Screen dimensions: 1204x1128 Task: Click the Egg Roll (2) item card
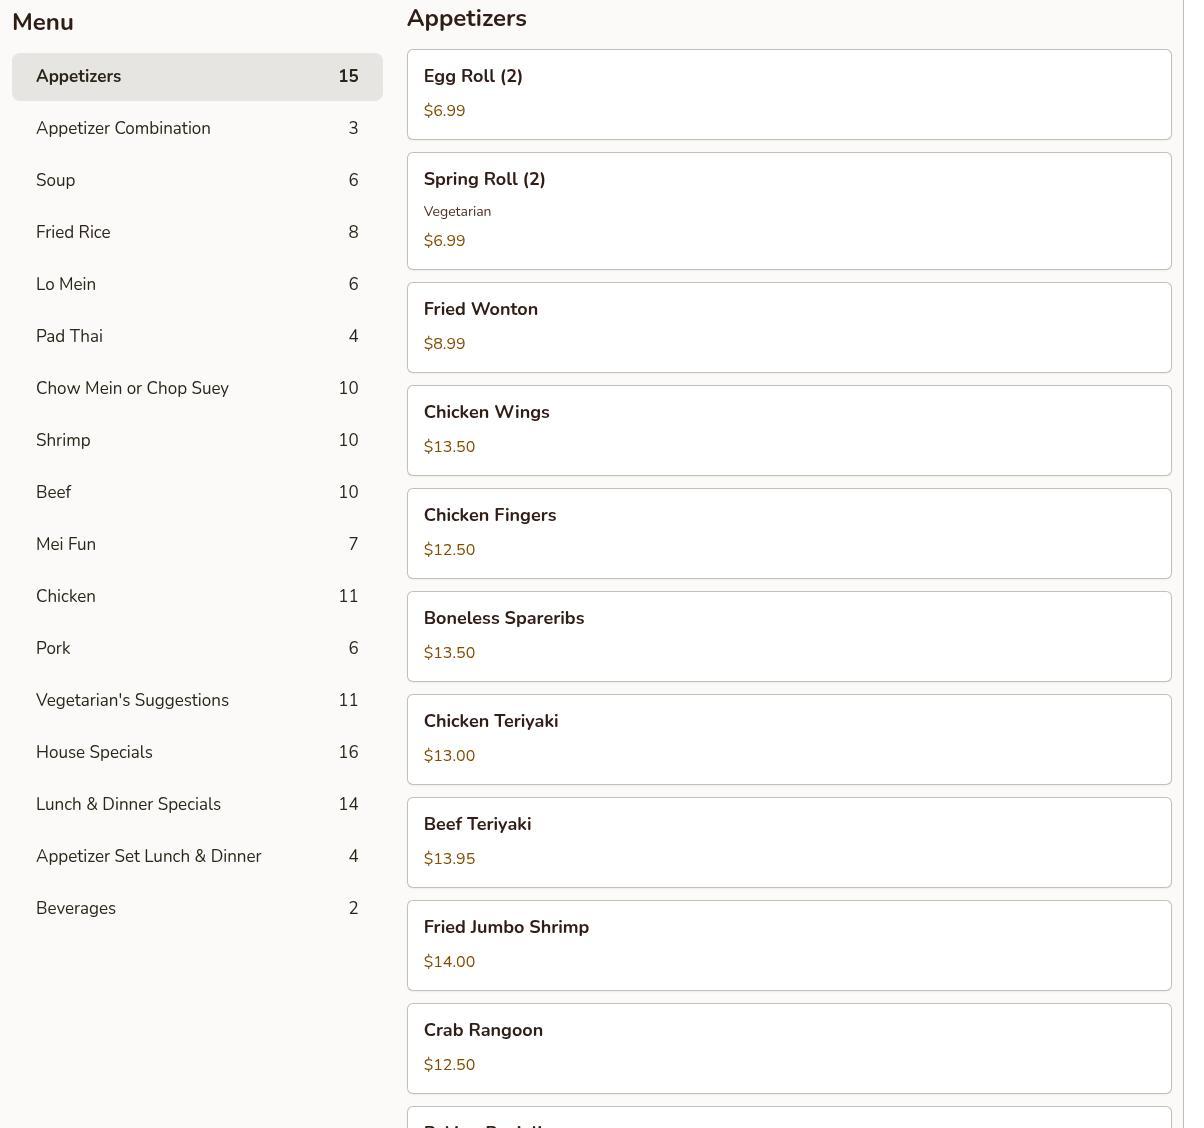(x=788, y=94)
